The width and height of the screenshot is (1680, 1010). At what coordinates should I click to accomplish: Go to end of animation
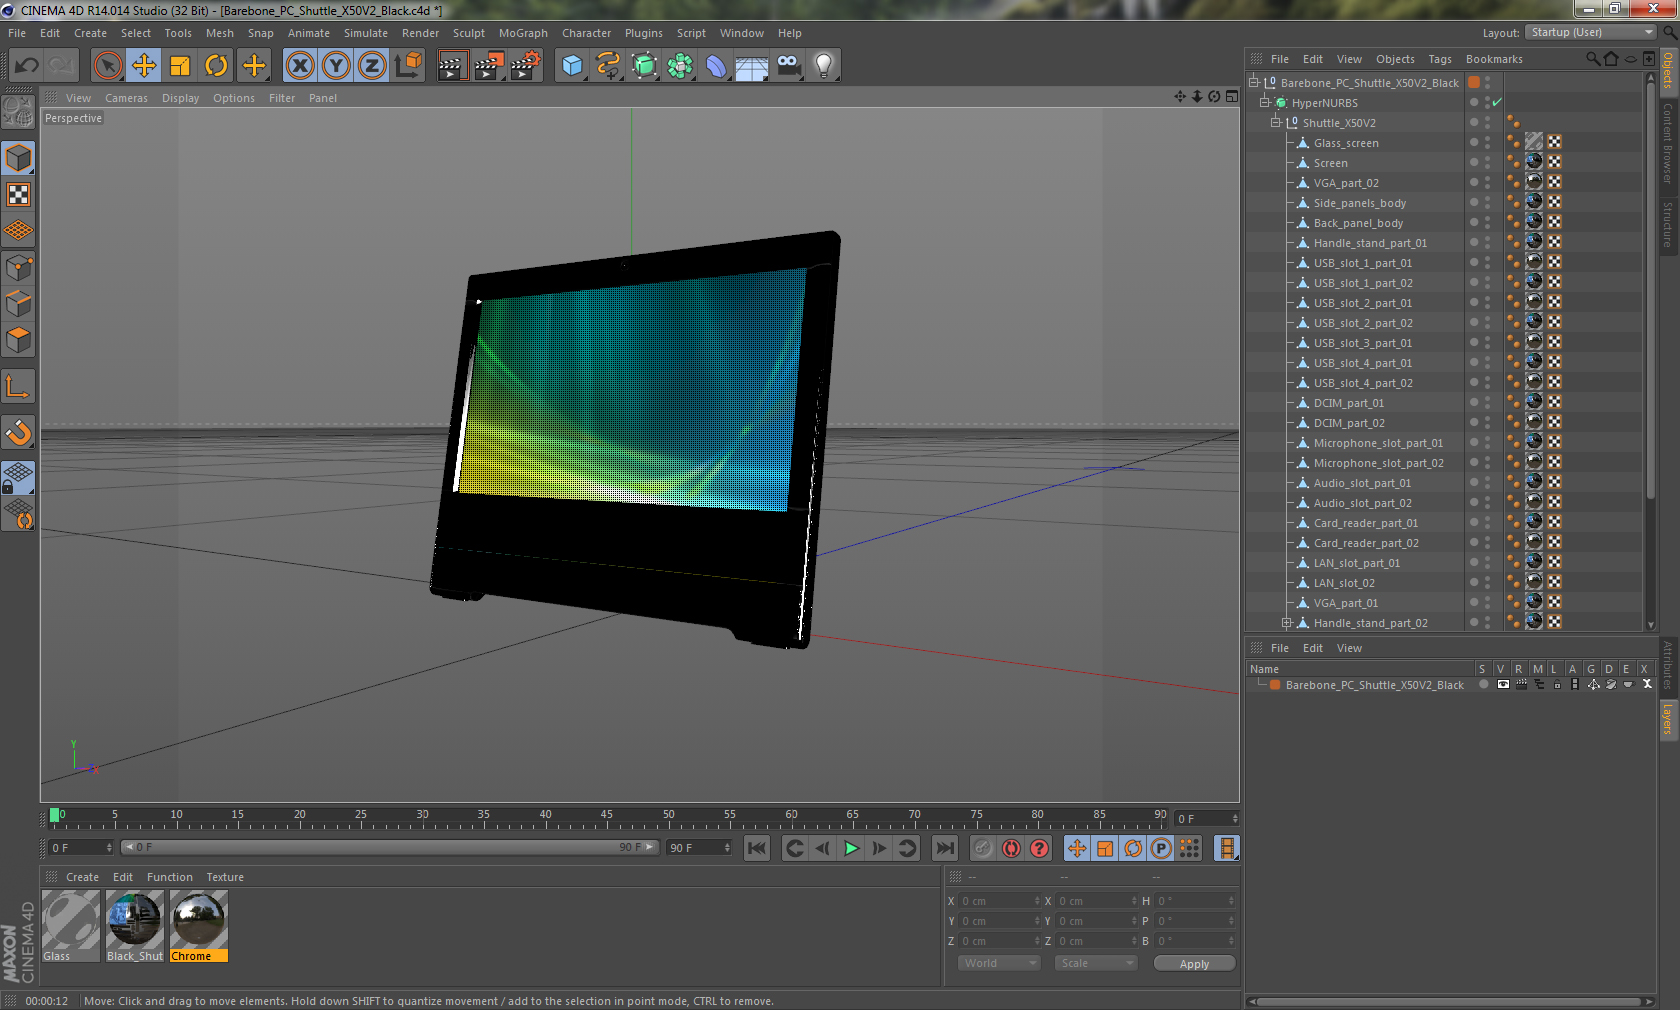[x=944, y=848]
